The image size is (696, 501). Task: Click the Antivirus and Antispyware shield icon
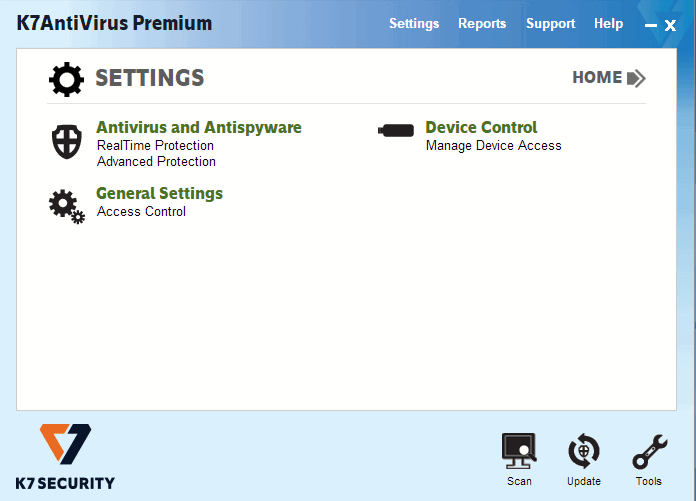[x=66, y=142]
